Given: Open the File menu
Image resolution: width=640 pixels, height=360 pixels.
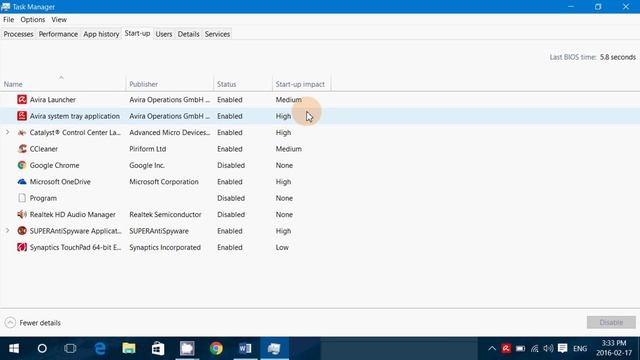Looking at the screenshot, I should pos(9,20).
